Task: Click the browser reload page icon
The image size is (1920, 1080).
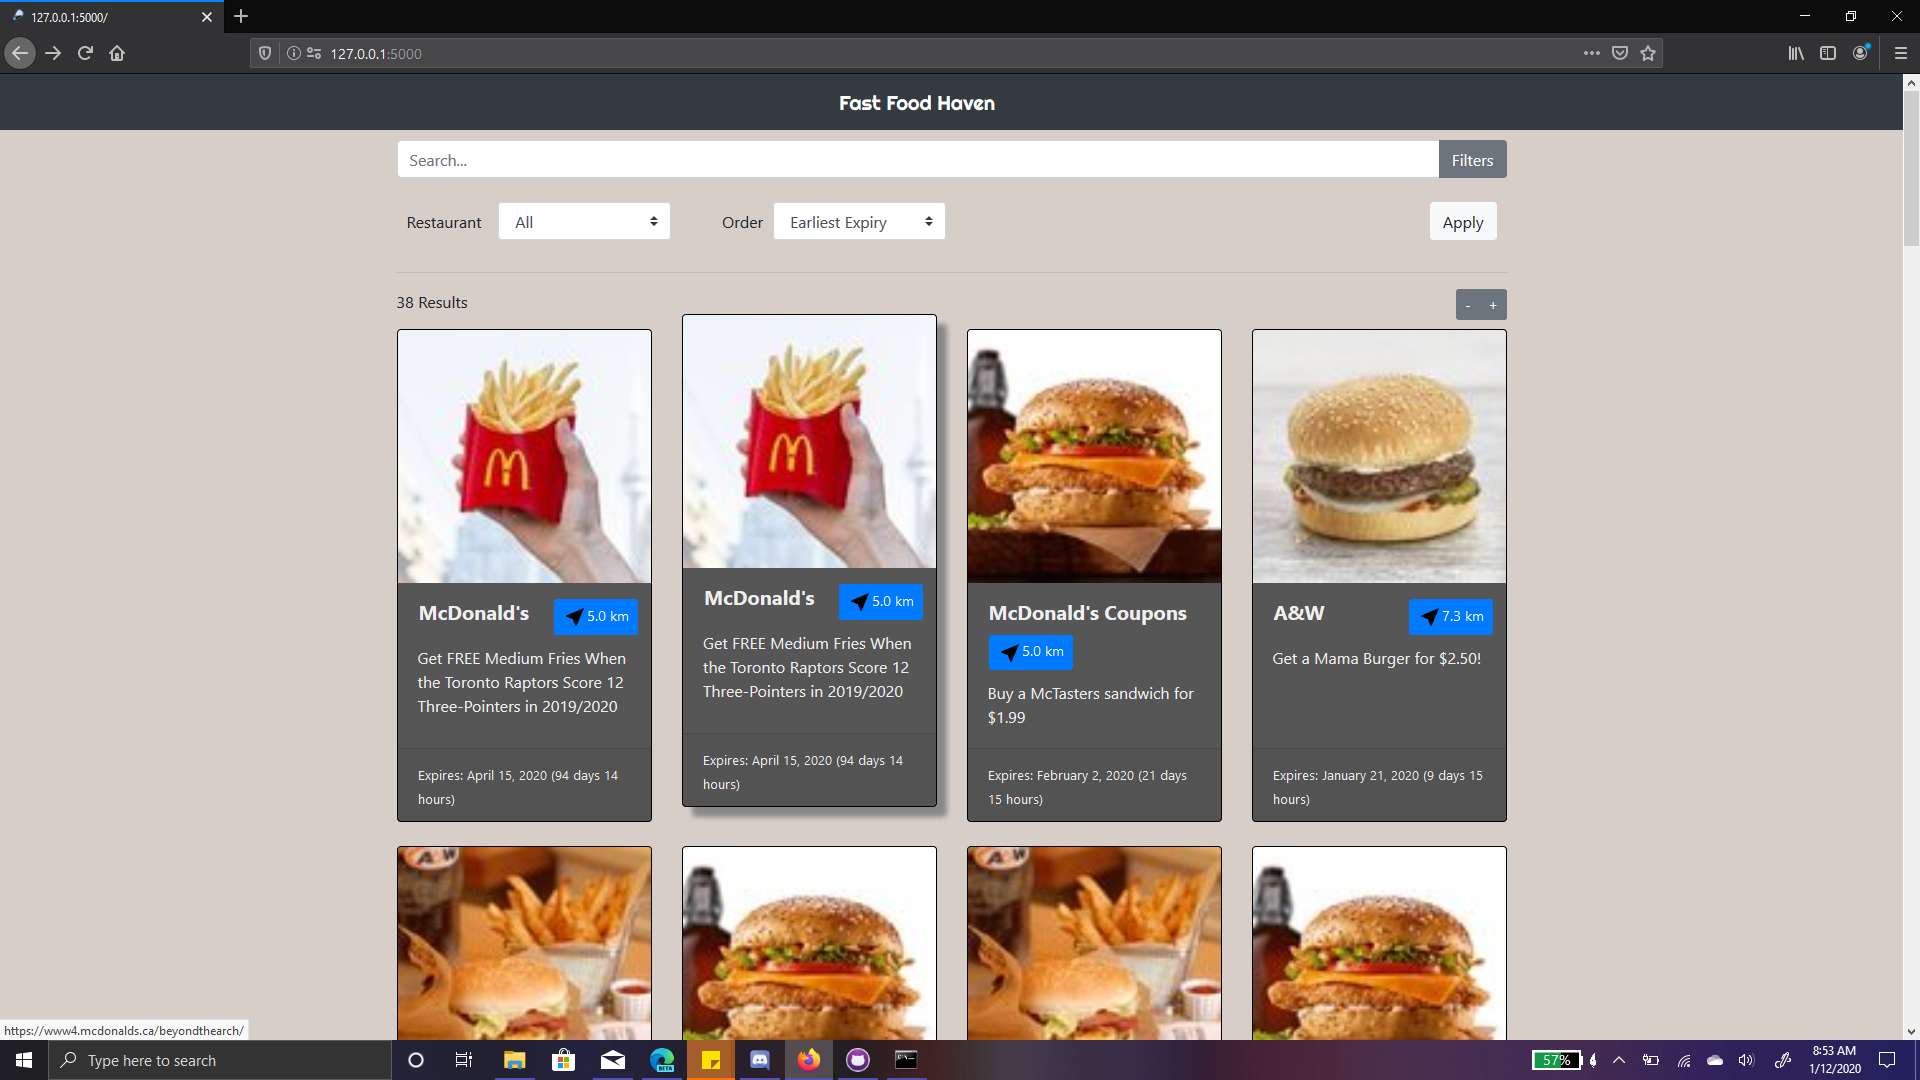Action: (85, 53)
